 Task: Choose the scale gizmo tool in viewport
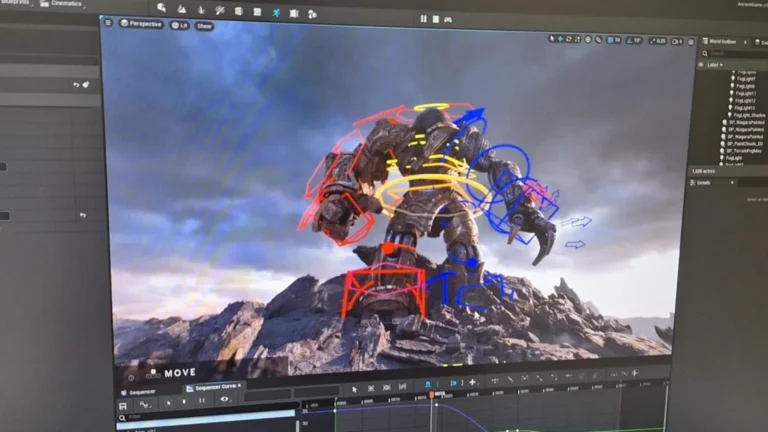tap(577, 39)
